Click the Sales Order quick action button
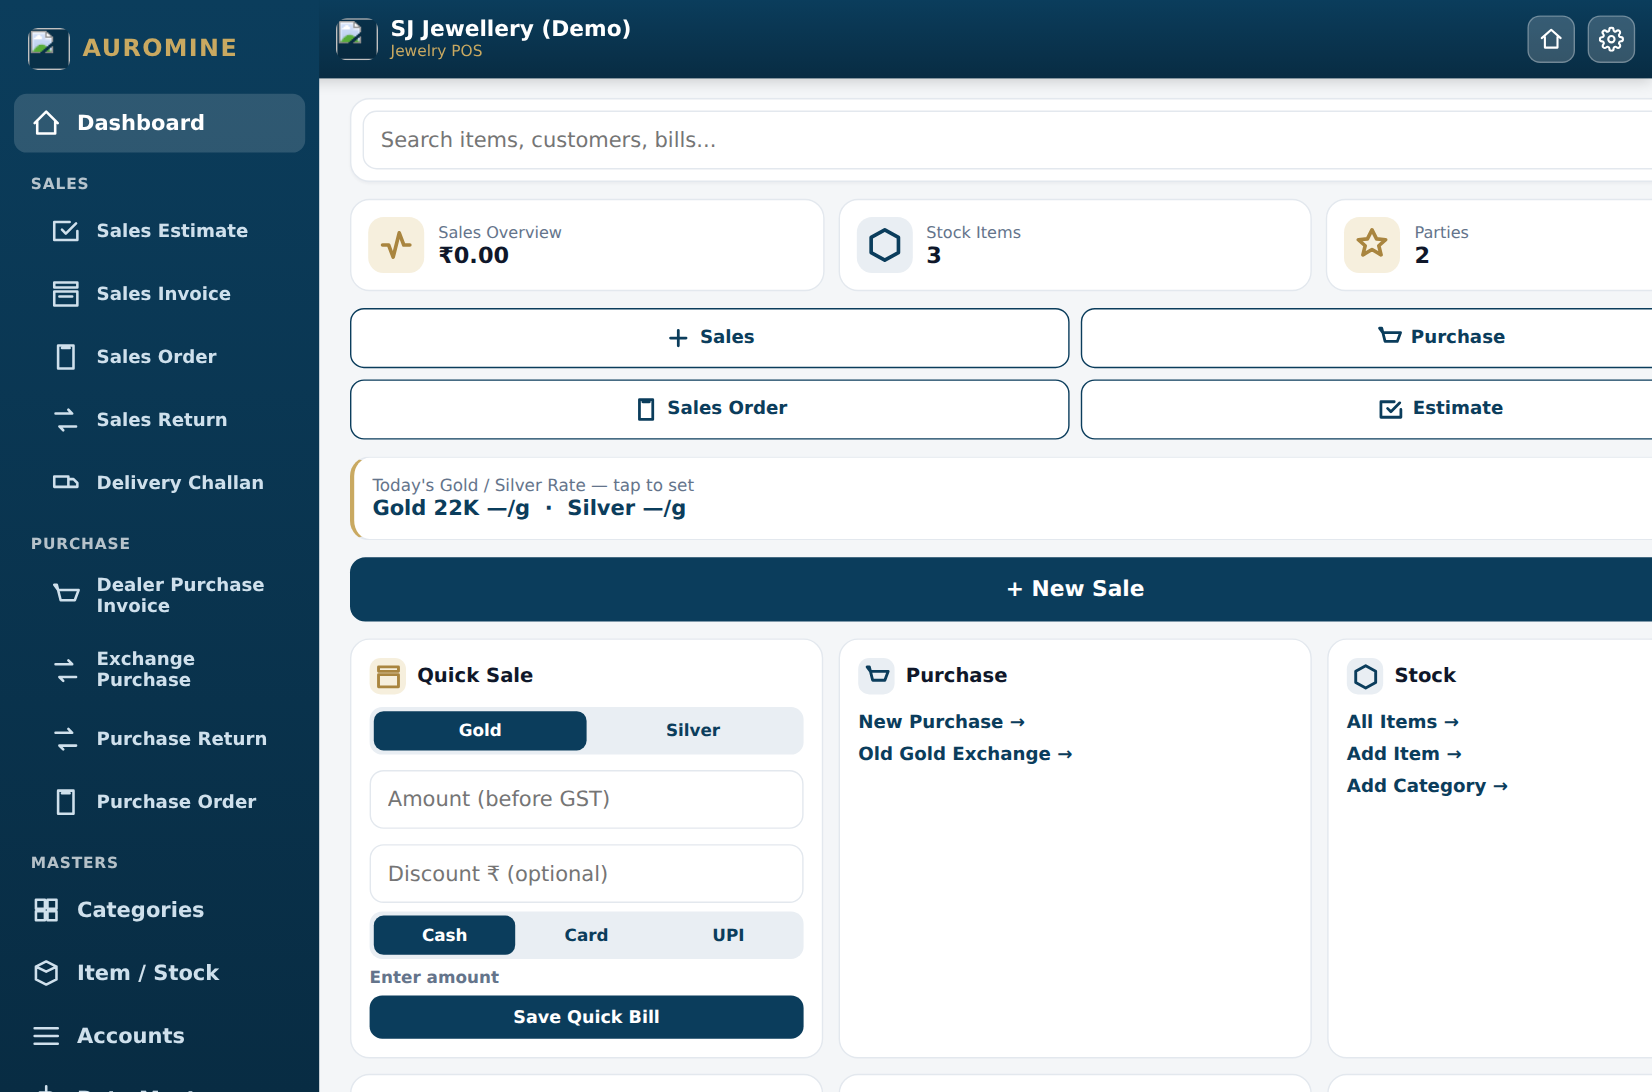This screenshot has height=1092, width=1652. pos(710,409)
